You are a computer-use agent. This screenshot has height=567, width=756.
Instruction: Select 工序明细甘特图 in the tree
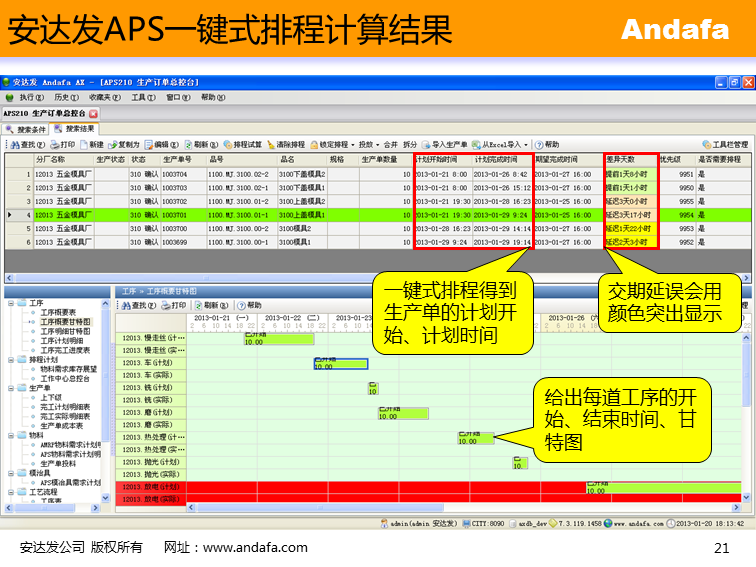pyautogui.click(x=65, y=331)
